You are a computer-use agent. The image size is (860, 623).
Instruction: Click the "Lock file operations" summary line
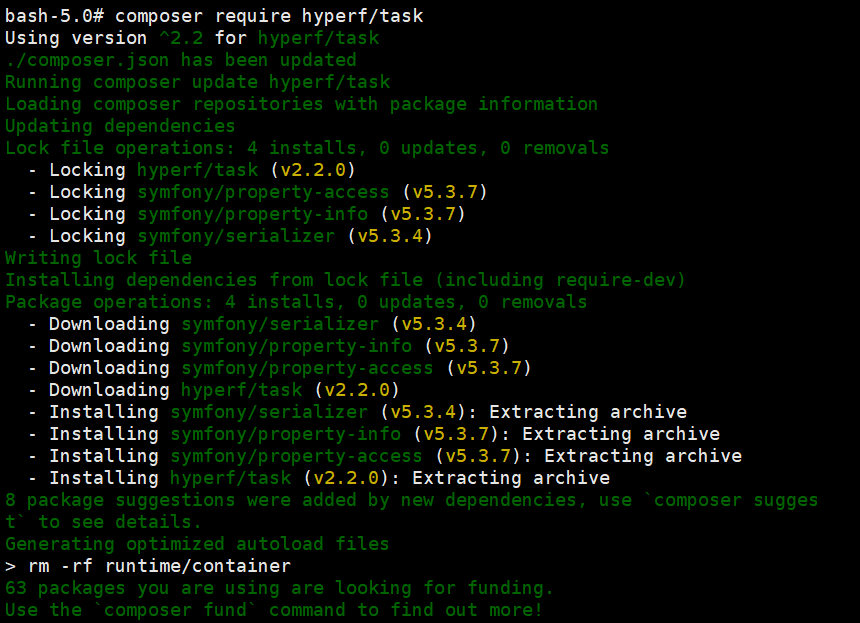(306, 148)
